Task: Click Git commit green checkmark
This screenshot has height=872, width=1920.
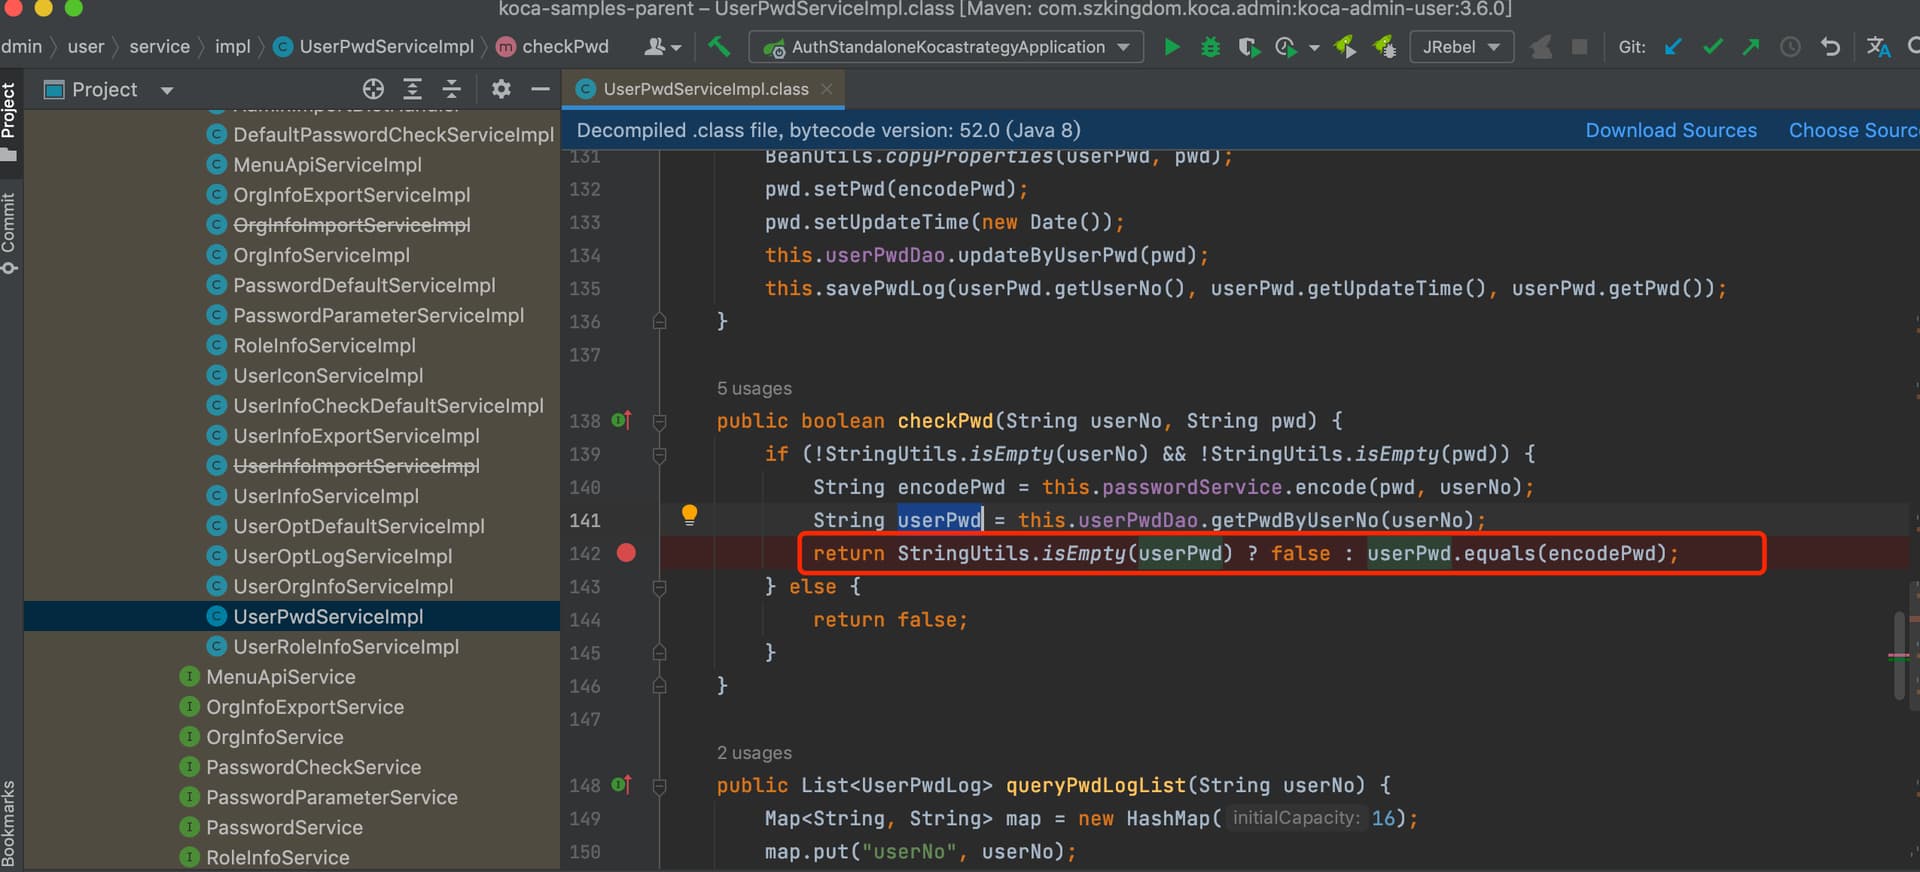Action: pyautogui.click(x=1712, y=47)
